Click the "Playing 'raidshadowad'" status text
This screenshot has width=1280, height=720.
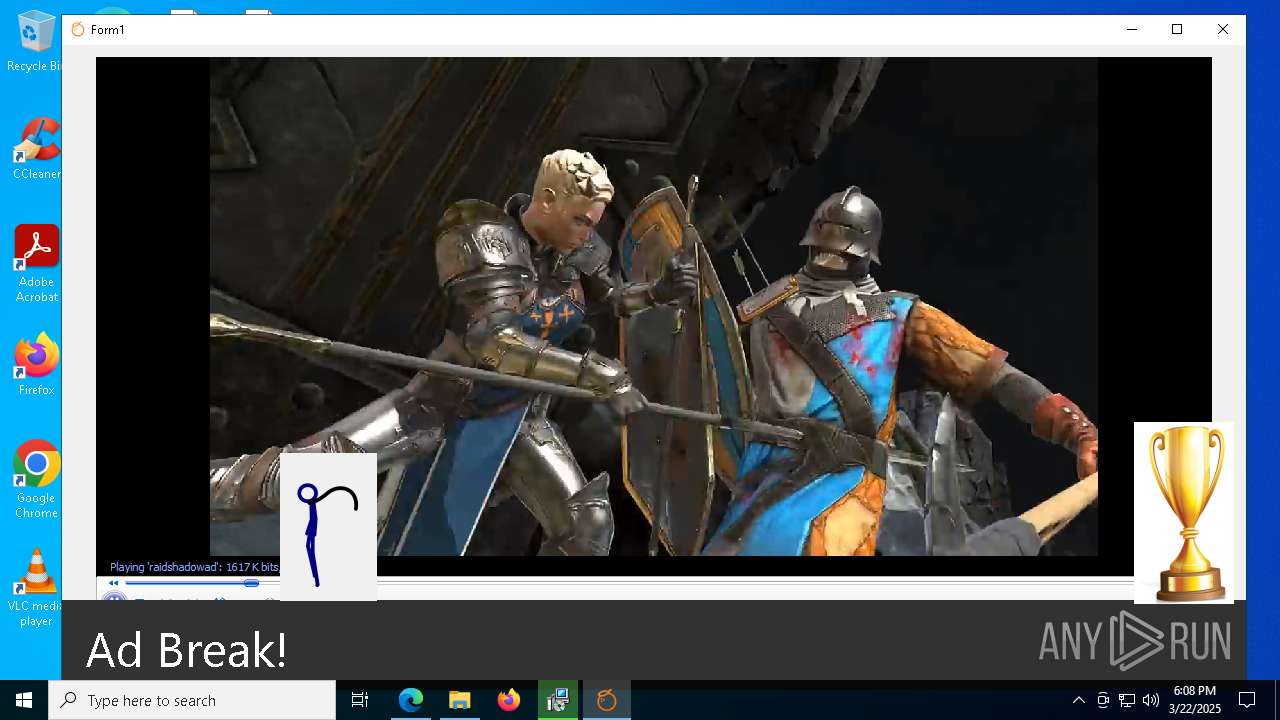click(194, 567)
